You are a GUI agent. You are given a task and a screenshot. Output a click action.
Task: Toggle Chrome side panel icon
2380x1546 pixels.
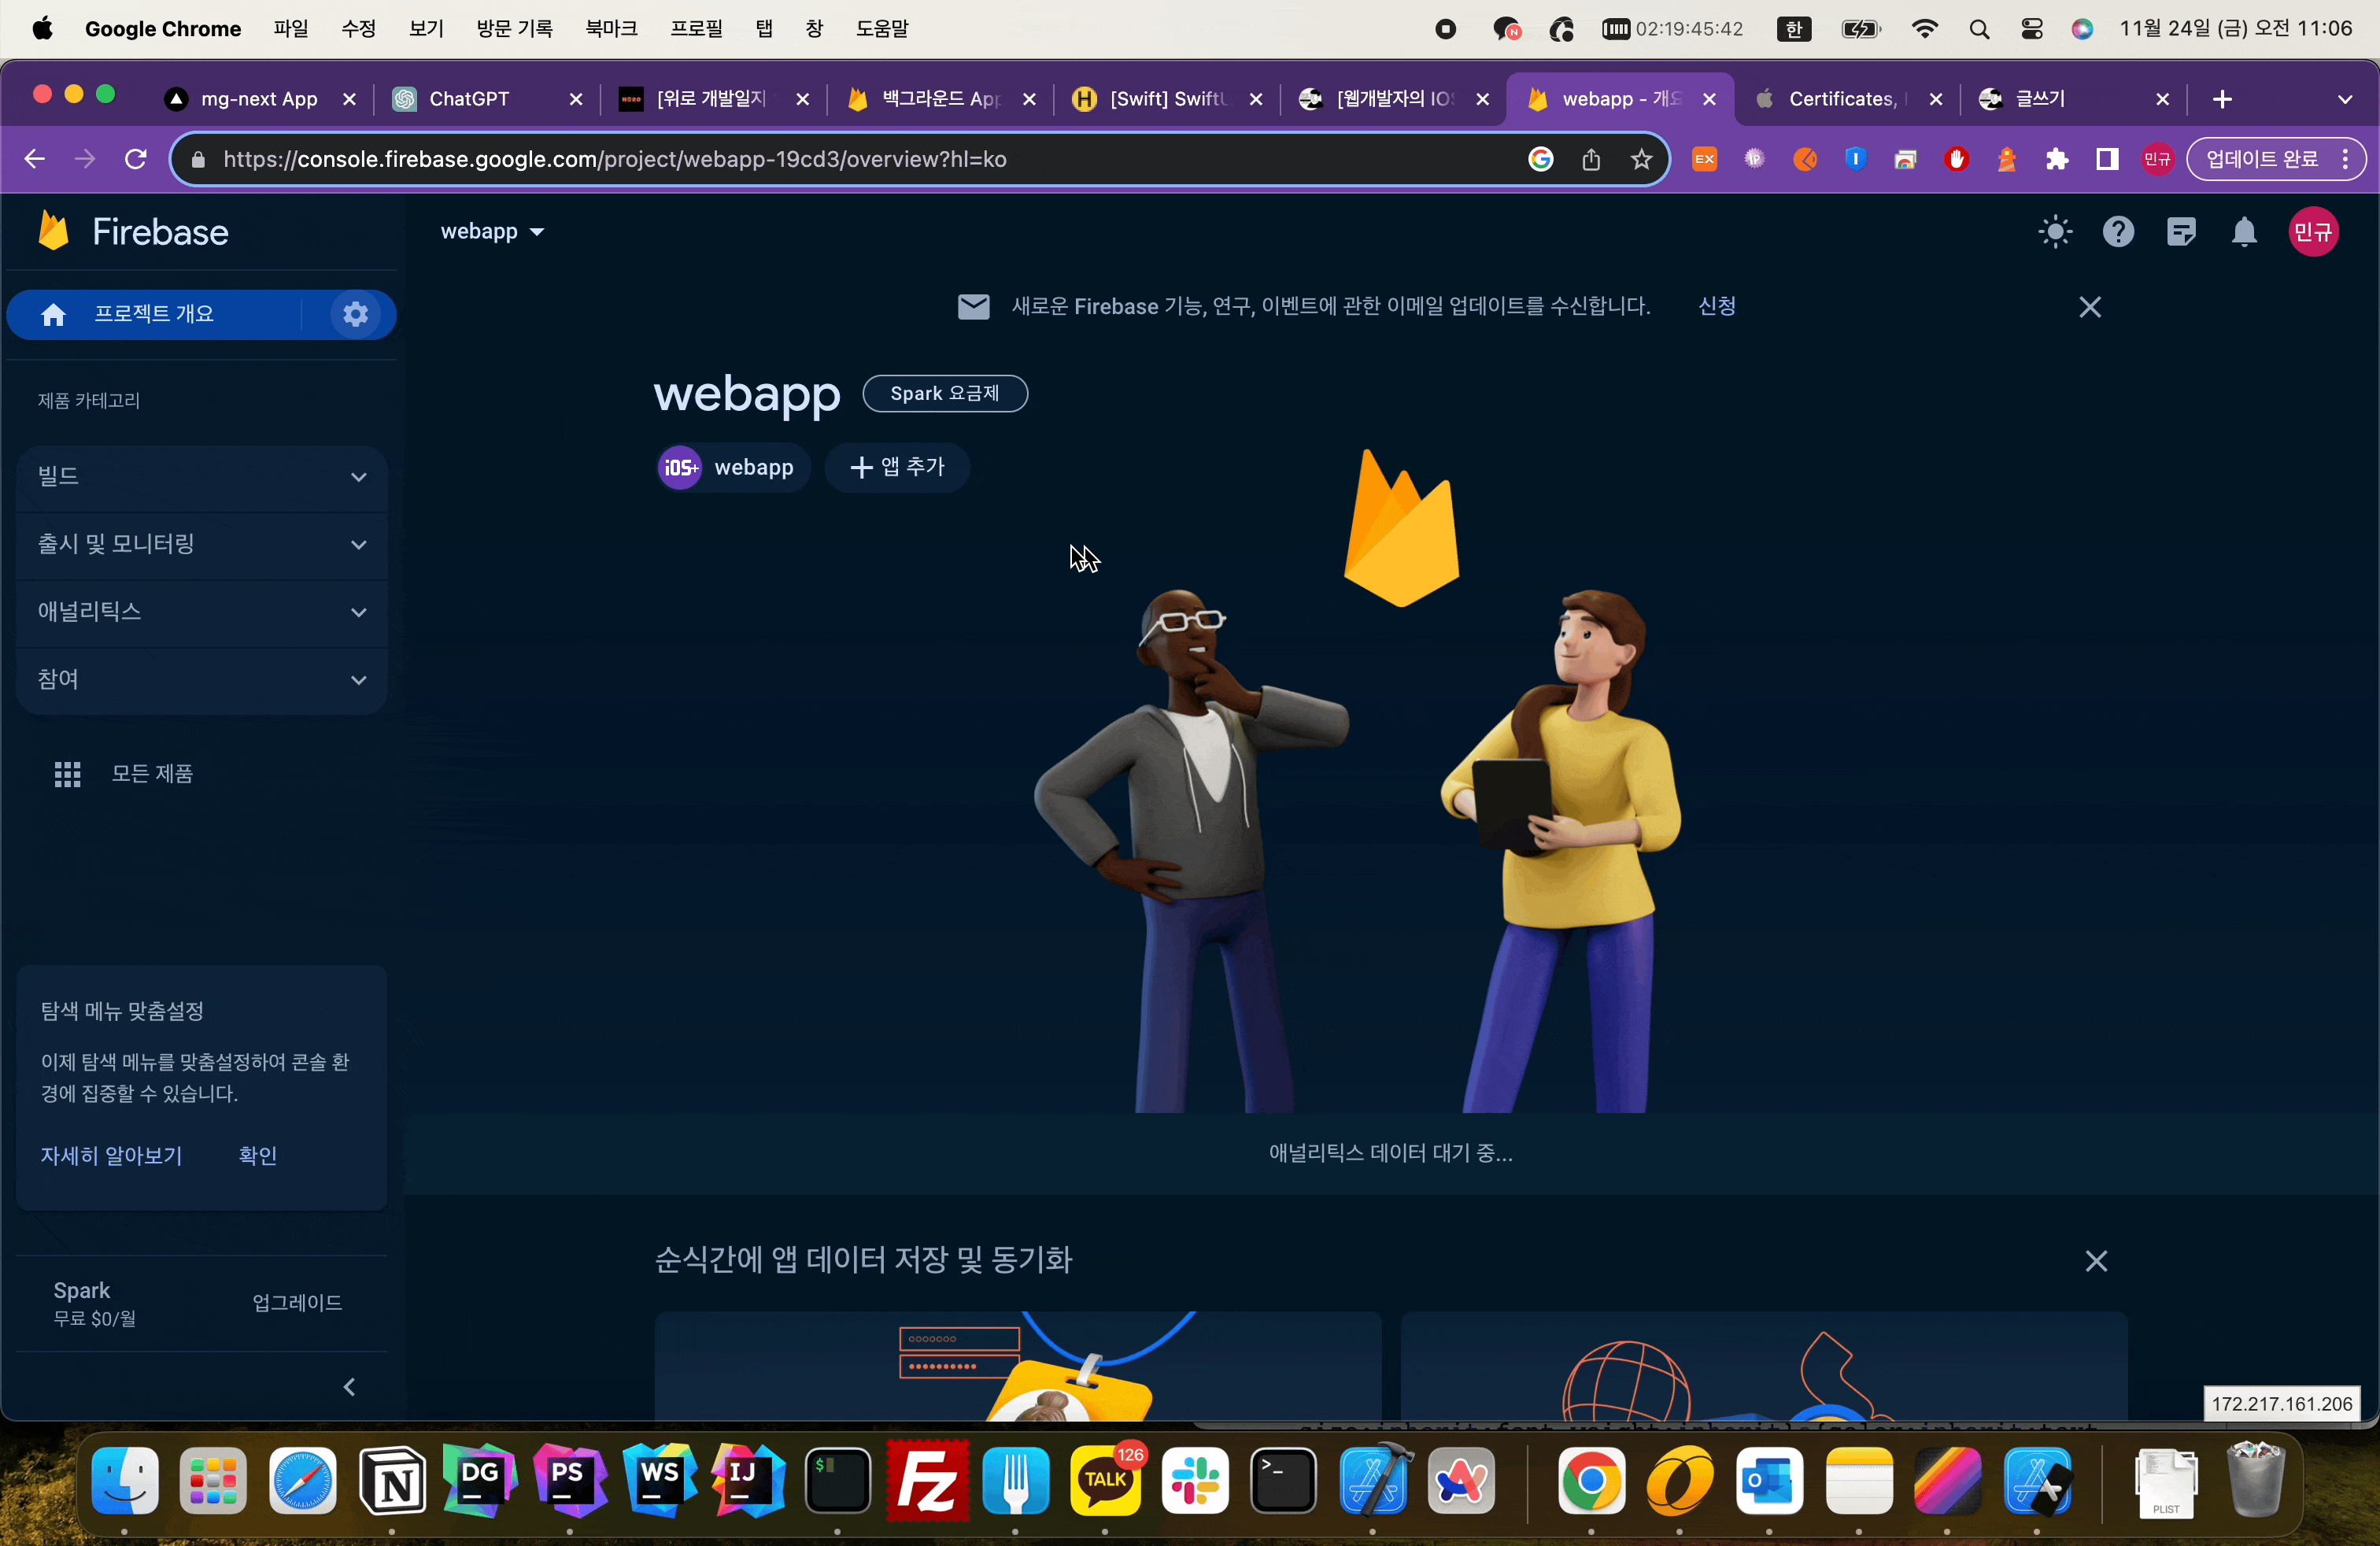coord(2107,159)
